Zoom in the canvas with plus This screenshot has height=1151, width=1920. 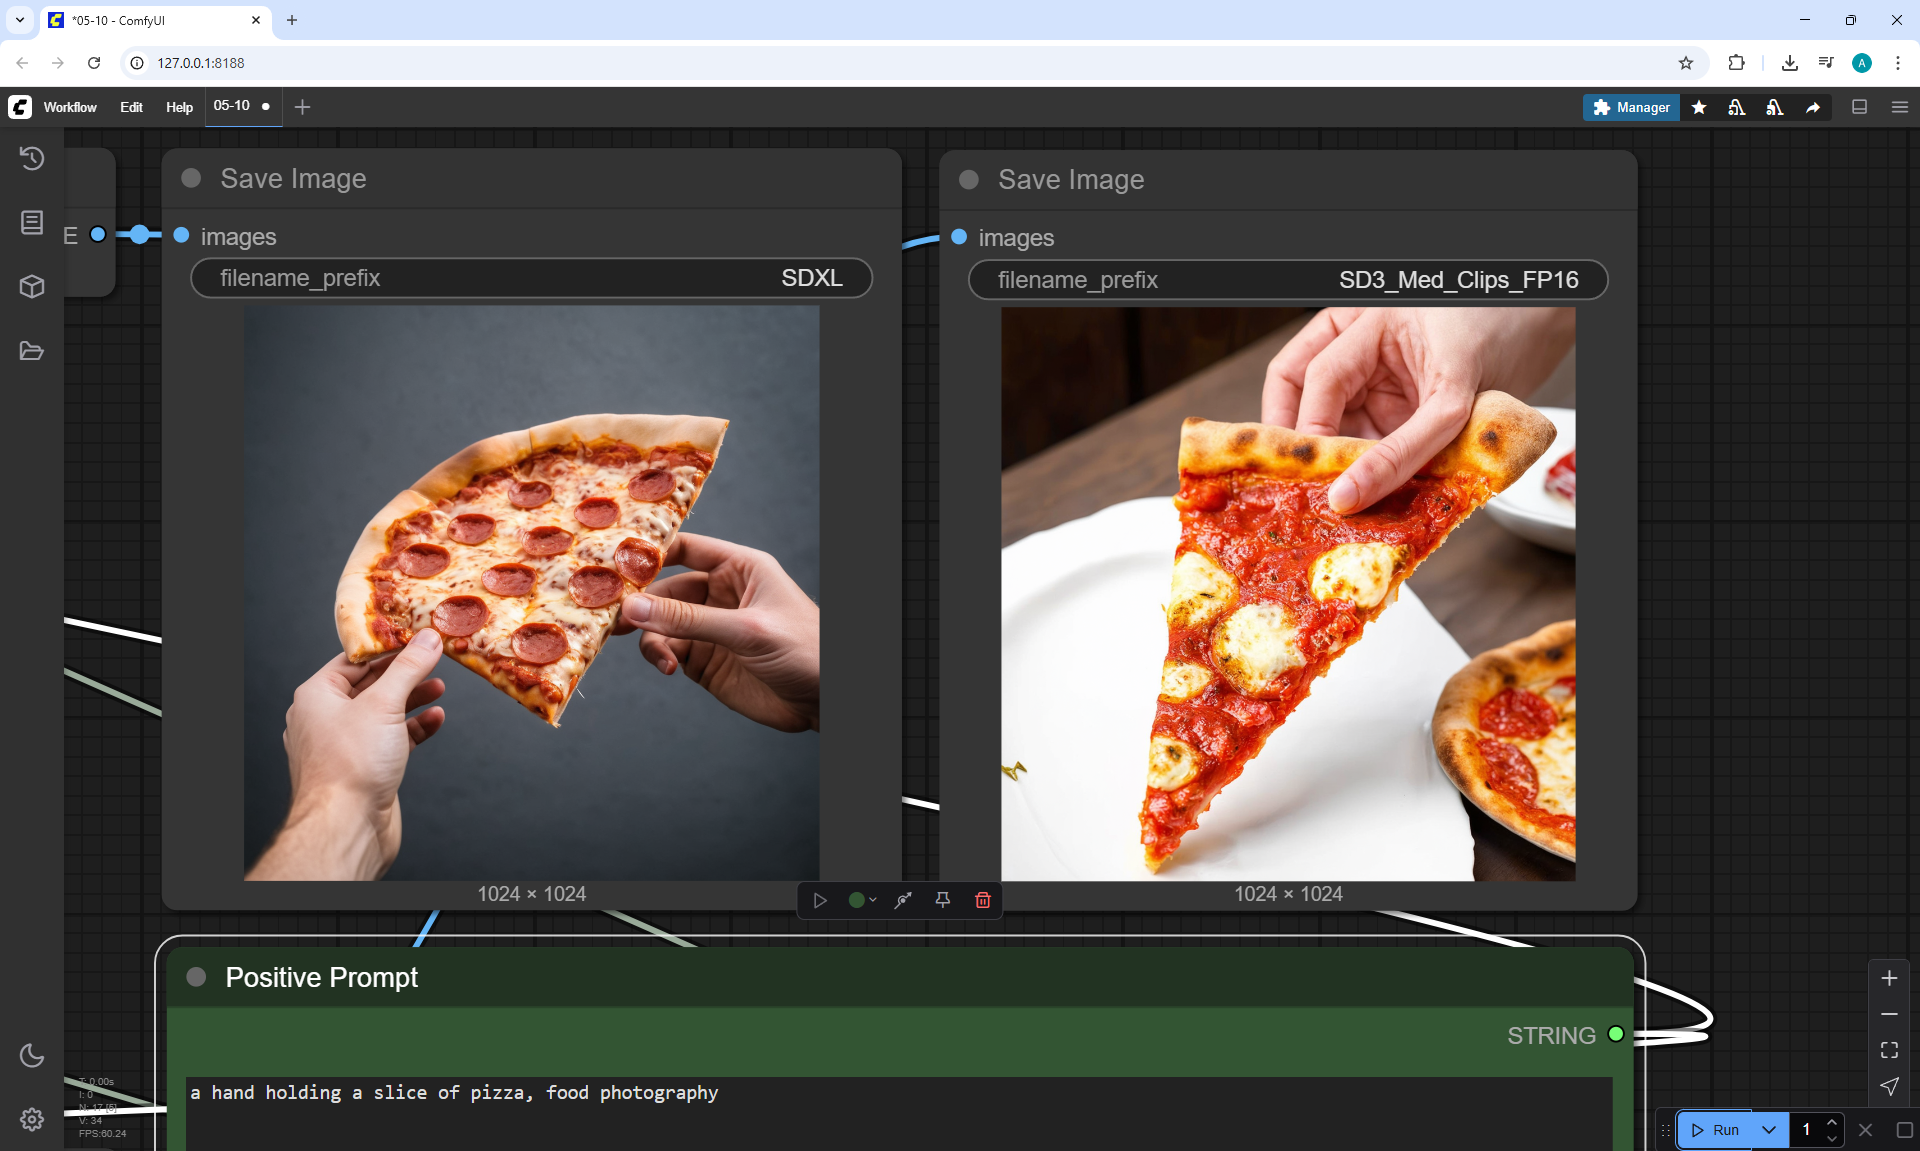coord(1889,978)
